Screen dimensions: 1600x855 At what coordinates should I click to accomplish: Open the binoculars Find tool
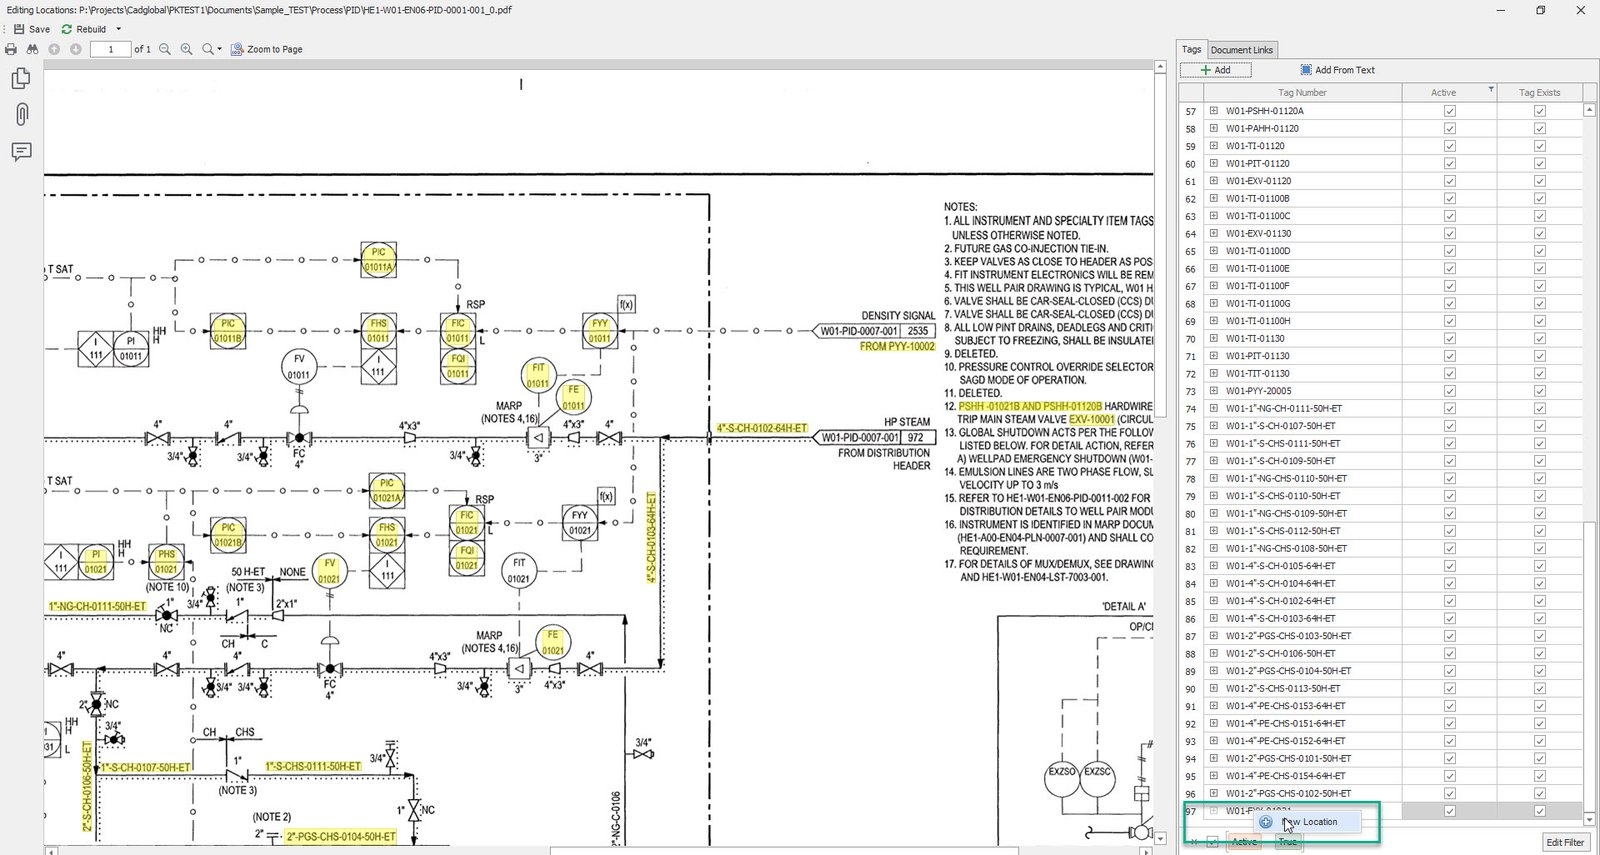click(32, 49)
